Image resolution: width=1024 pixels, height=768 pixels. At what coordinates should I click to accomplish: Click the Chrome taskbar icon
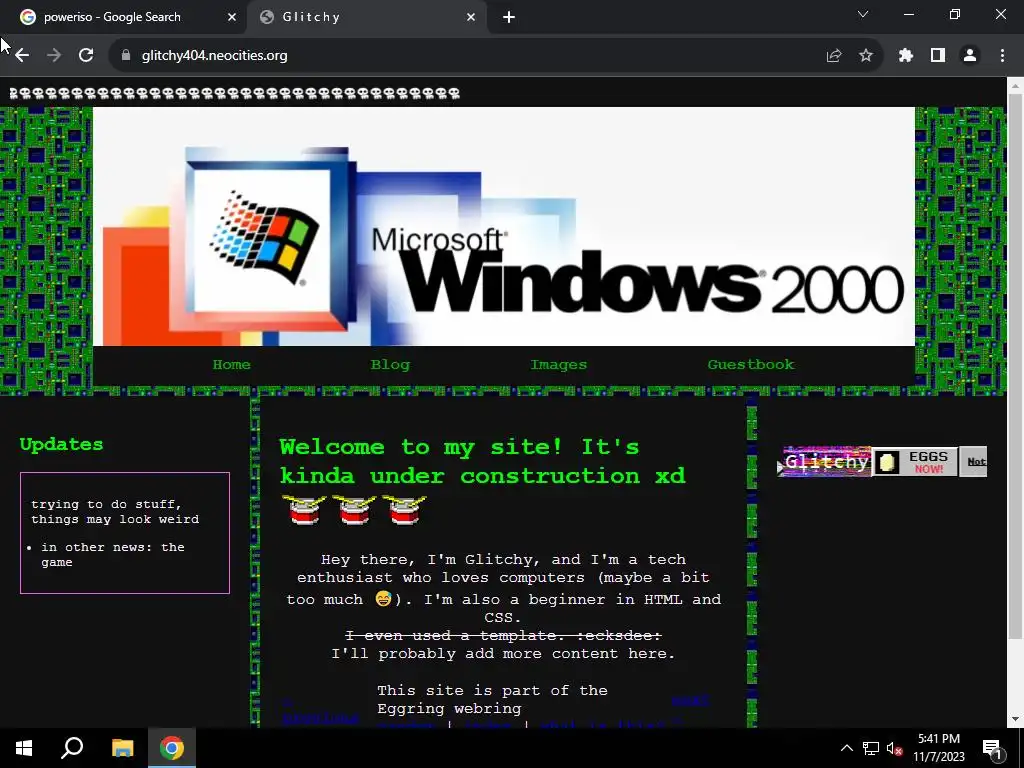click(172, 748)
